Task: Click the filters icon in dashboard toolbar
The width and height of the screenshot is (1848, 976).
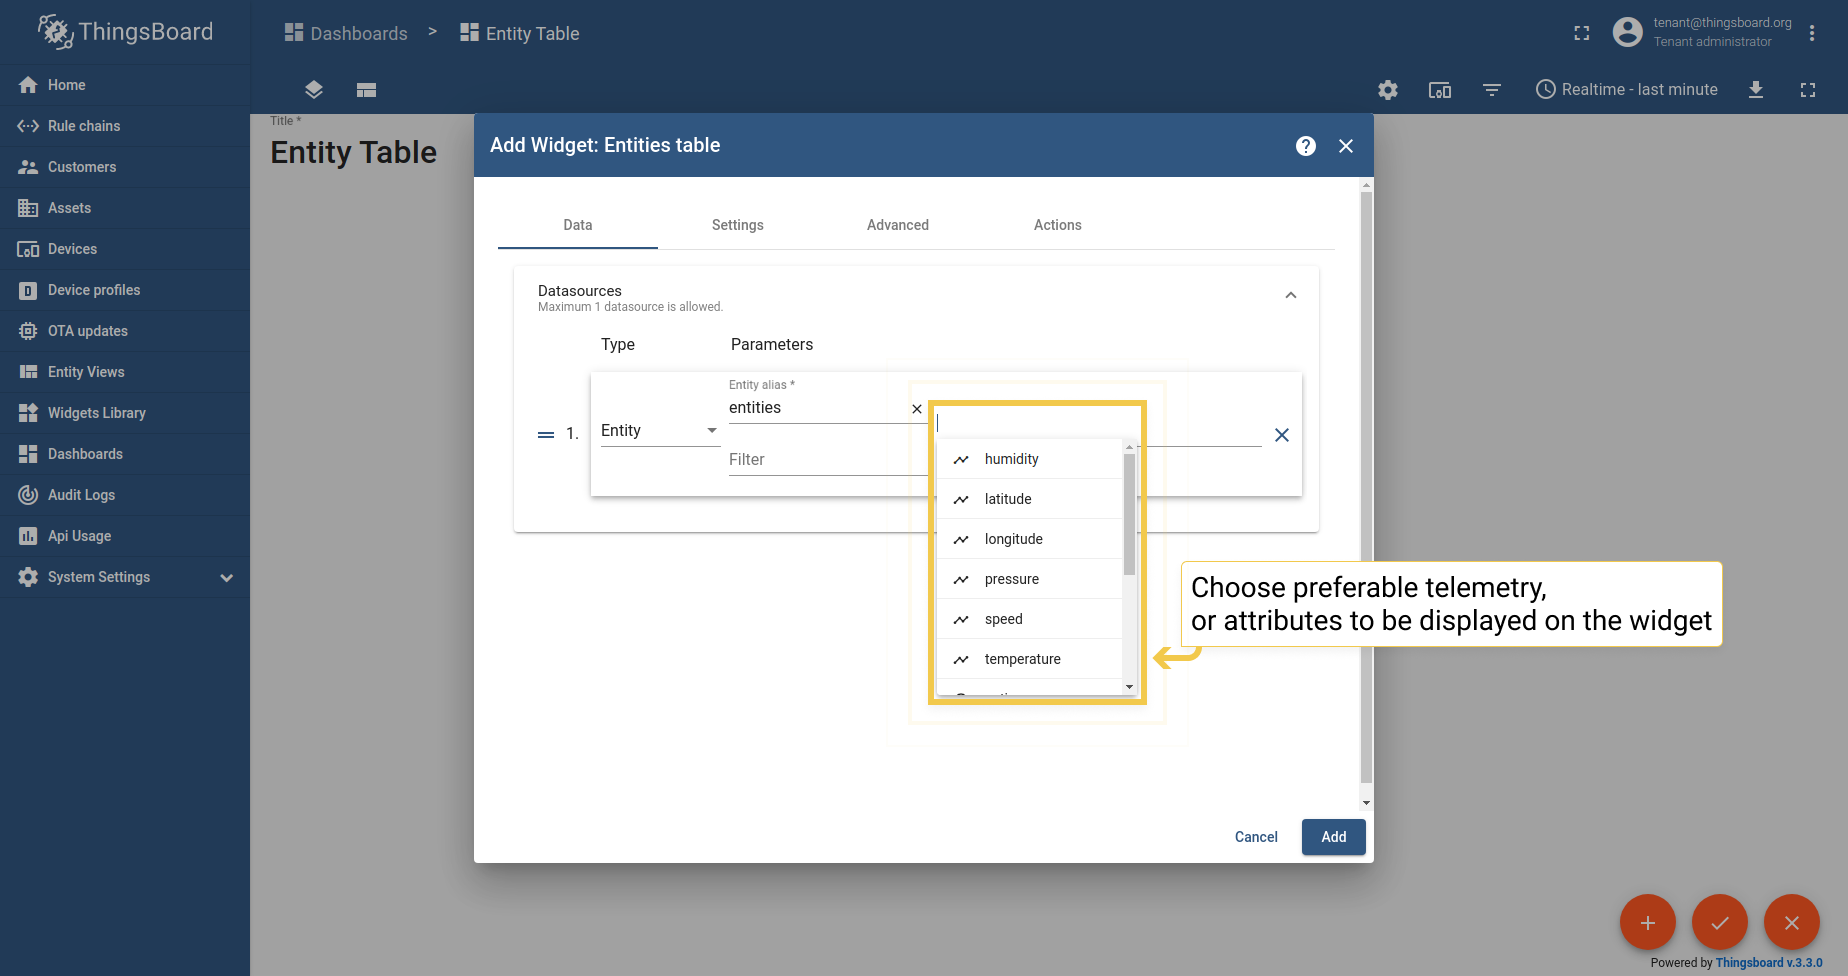Action: coord(1491,90)
